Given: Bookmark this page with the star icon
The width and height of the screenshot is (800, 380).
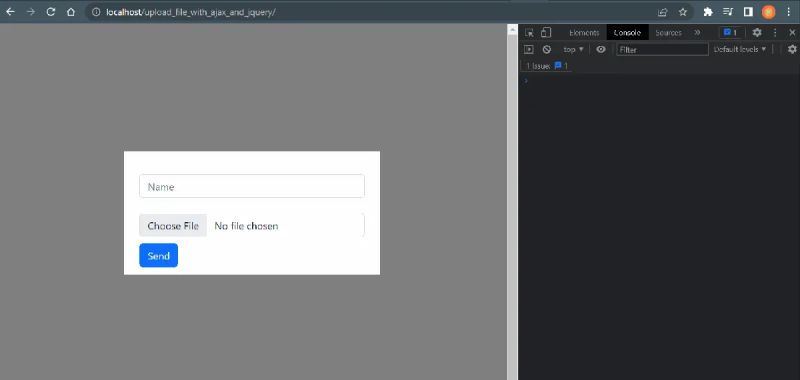Looking at the screenshot, I should (x=683, y=12).
